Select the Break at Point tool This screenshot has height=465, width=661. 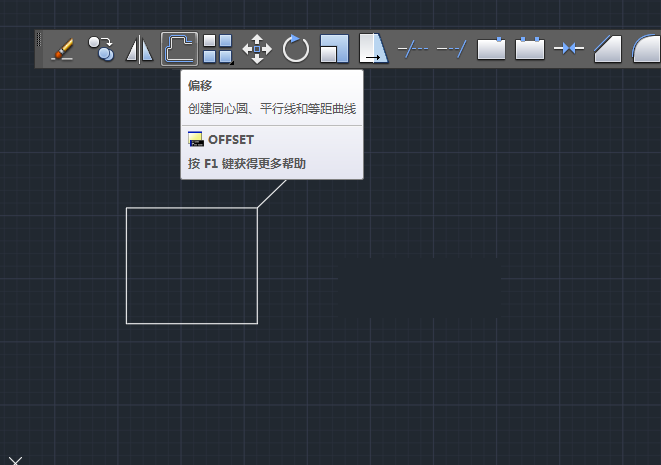click(x=491, y=48)
